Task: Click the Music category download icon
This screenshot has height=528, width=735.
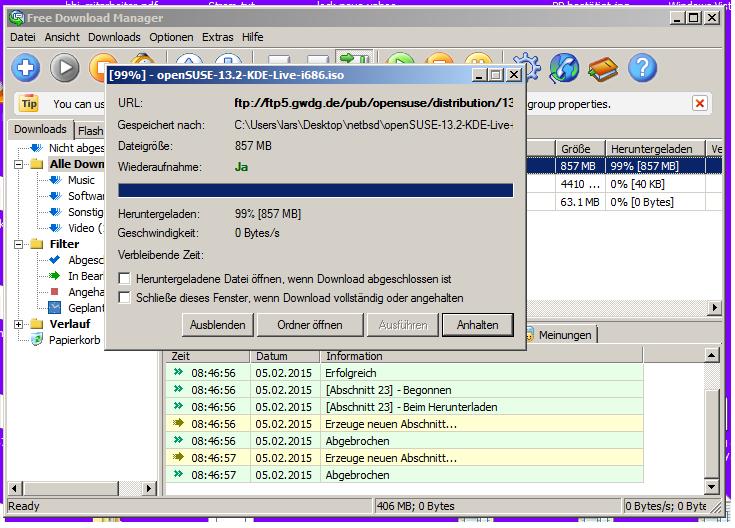Action: 55,180
